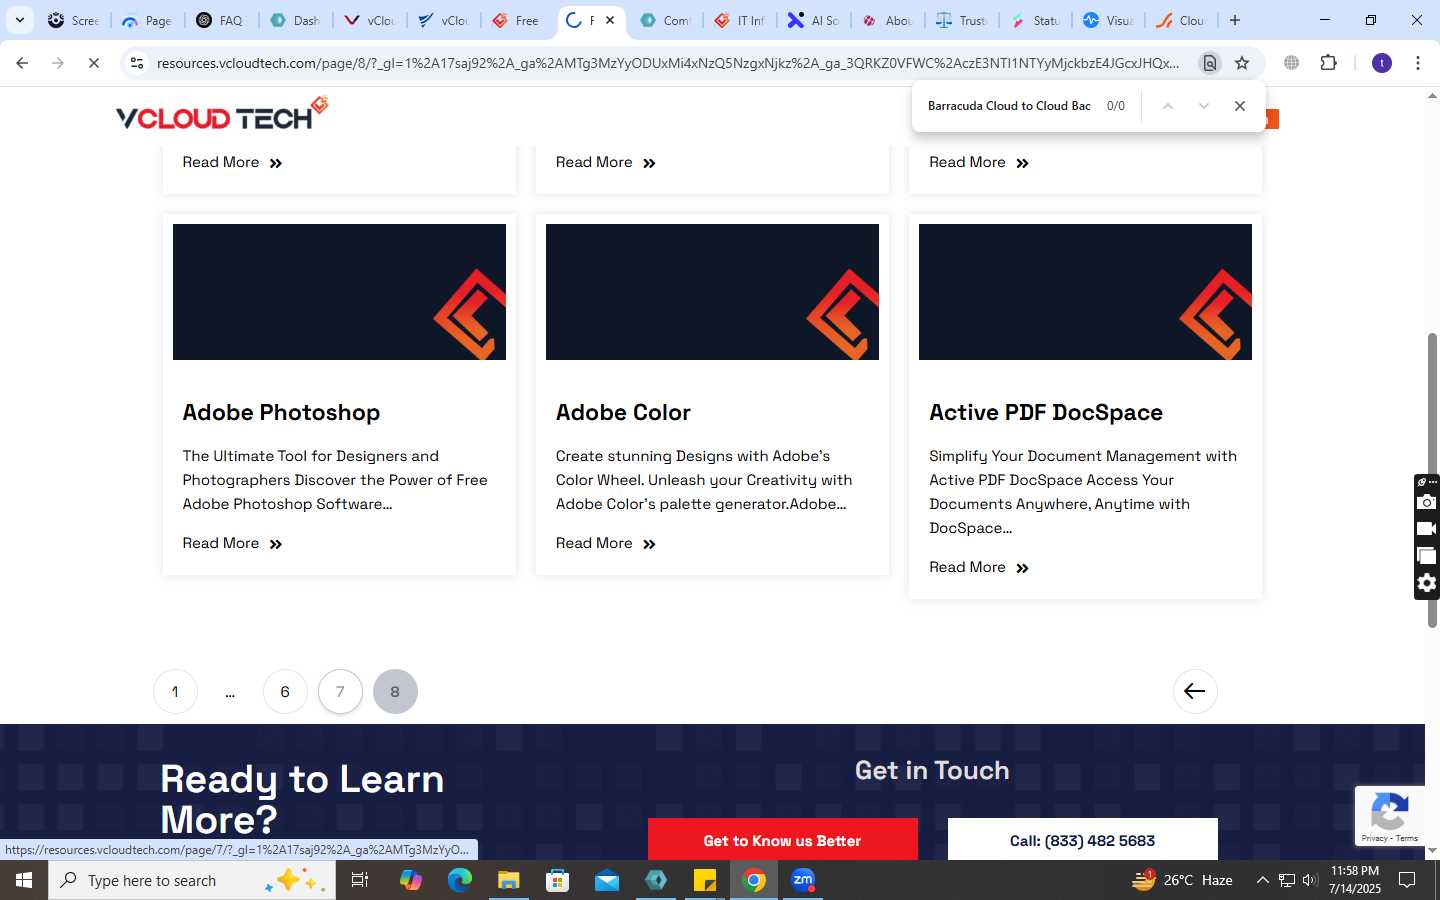Click the video record icon on side panel

[x=1427, y=529]
